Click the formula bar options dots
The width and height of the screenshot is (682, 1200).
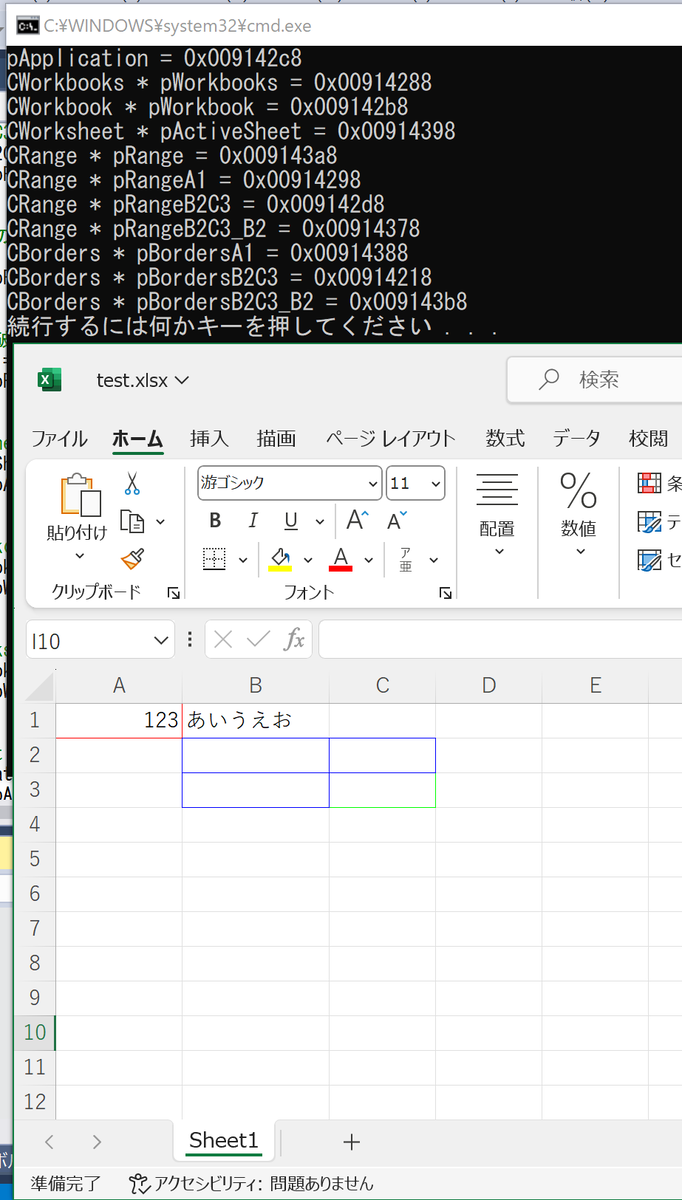click(x=190, y=640)
